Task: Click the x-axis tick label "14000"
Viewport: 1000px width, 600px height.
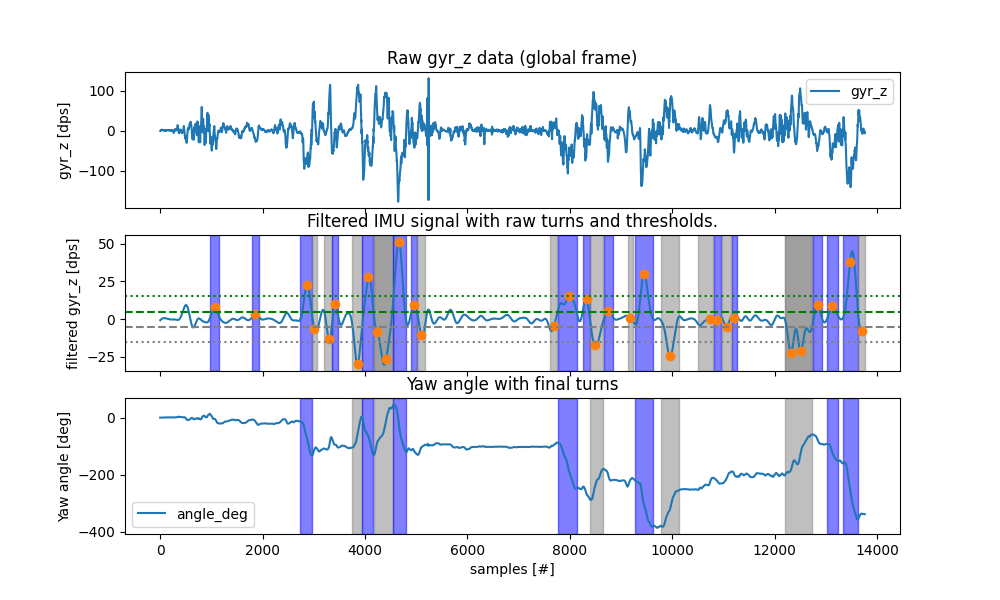Action: [877, 551]
